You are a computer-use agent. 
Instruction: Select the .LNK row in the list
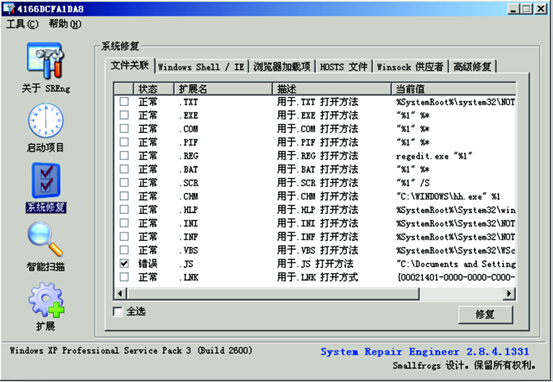315,277
